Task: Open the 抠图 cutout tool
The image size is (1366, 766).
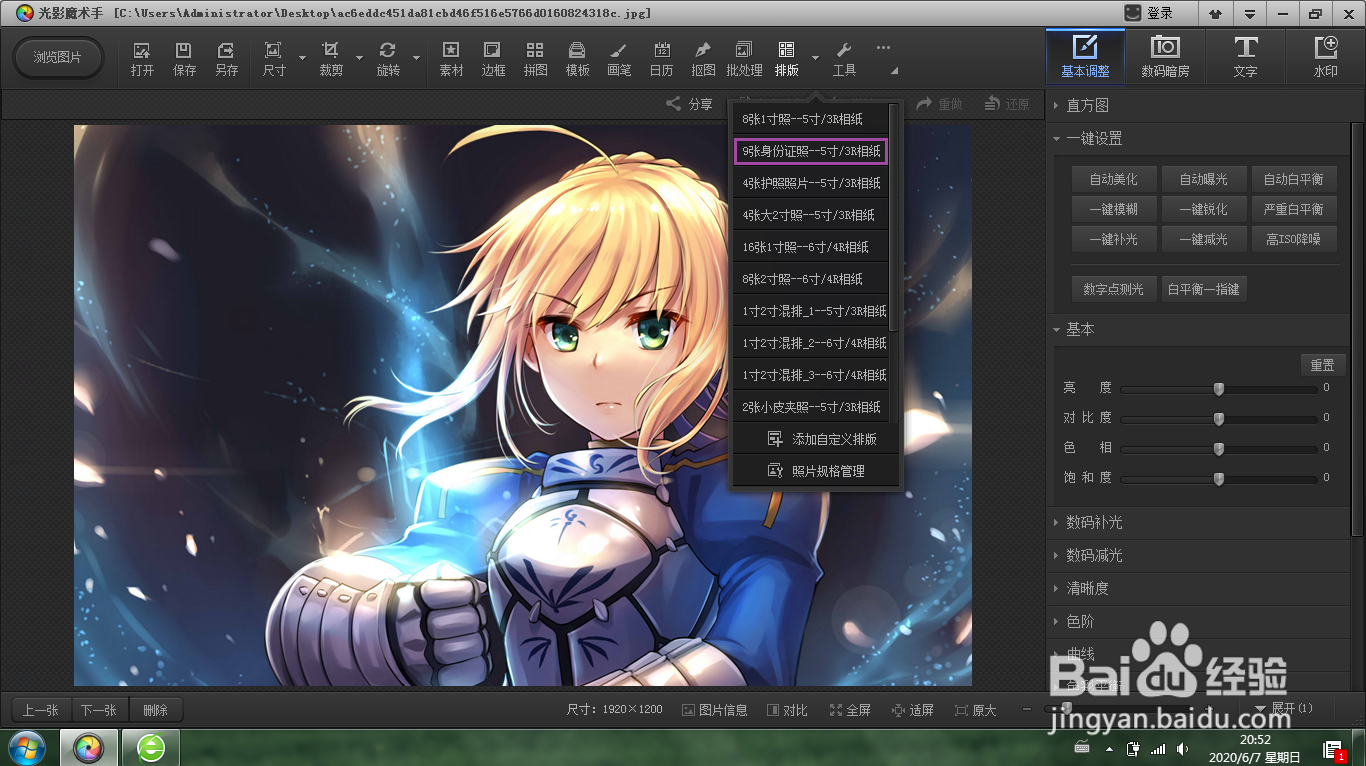Action: click(x=703, y=59)
